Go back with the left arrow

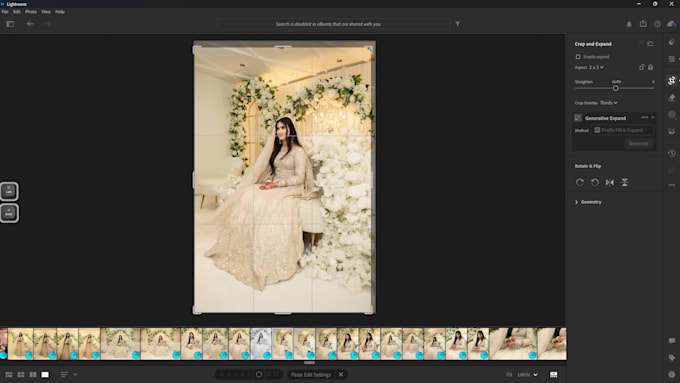click(30, 24)
